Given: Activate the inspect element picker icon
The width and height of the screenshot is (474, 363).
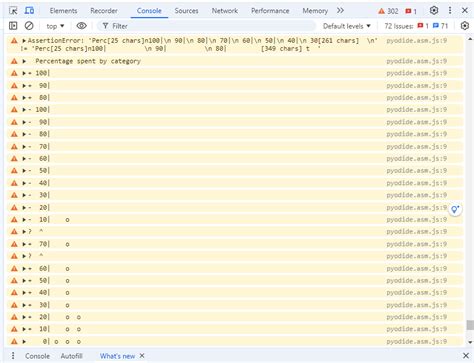Looking at the screenshot, I should (x=13, y=11).
